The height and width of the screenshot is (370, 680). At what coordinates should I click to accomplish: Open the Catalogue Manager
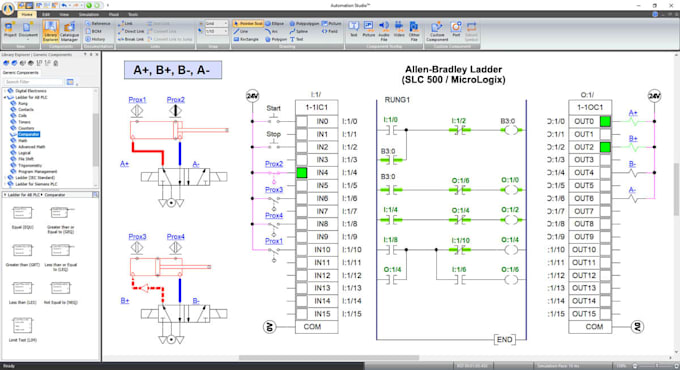click(x=69, y=31)
